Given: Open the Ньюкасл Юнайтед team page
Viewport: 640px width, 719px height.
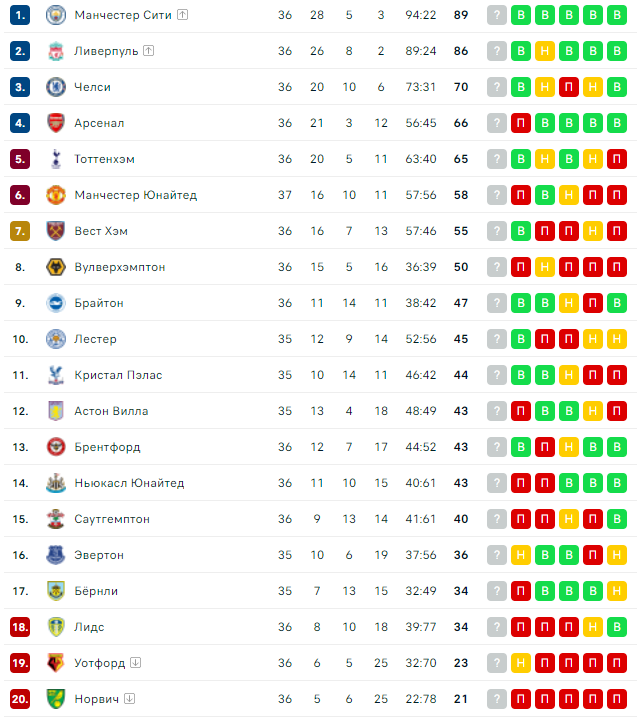Looking at the screenshot, I should click(129, 483).
